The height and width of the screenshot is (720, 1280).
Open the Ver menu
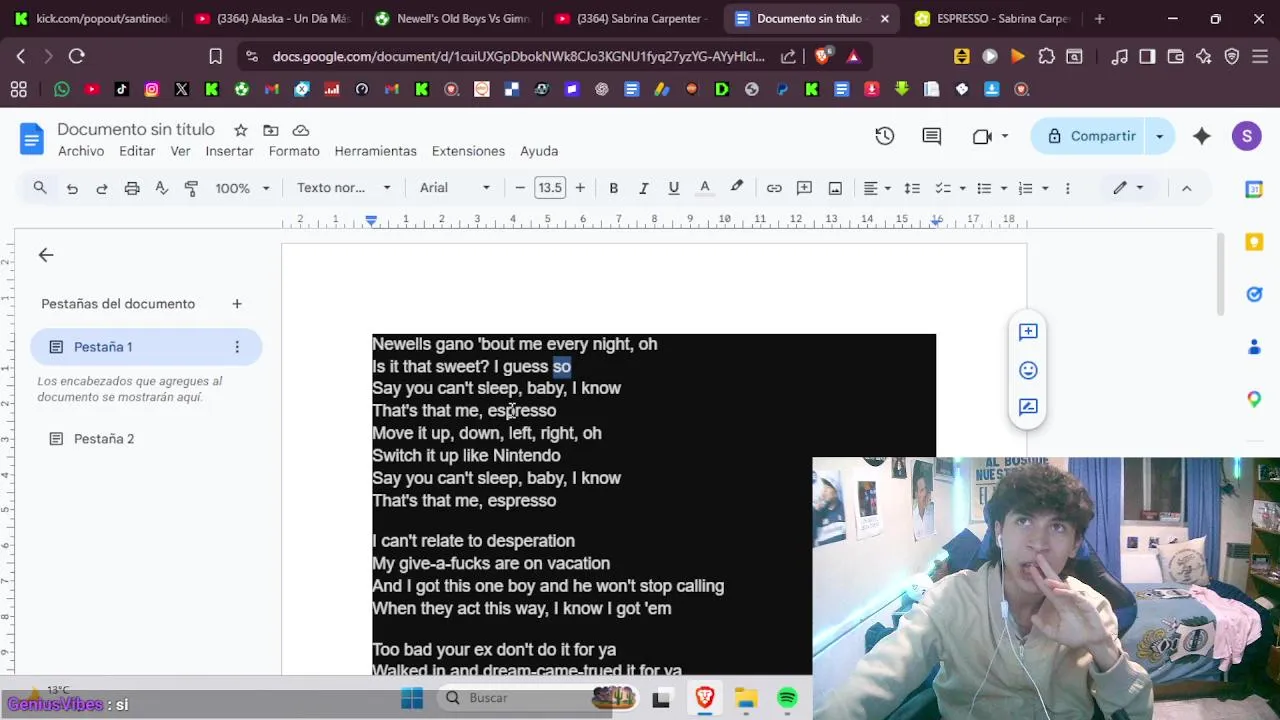point(180,151)
